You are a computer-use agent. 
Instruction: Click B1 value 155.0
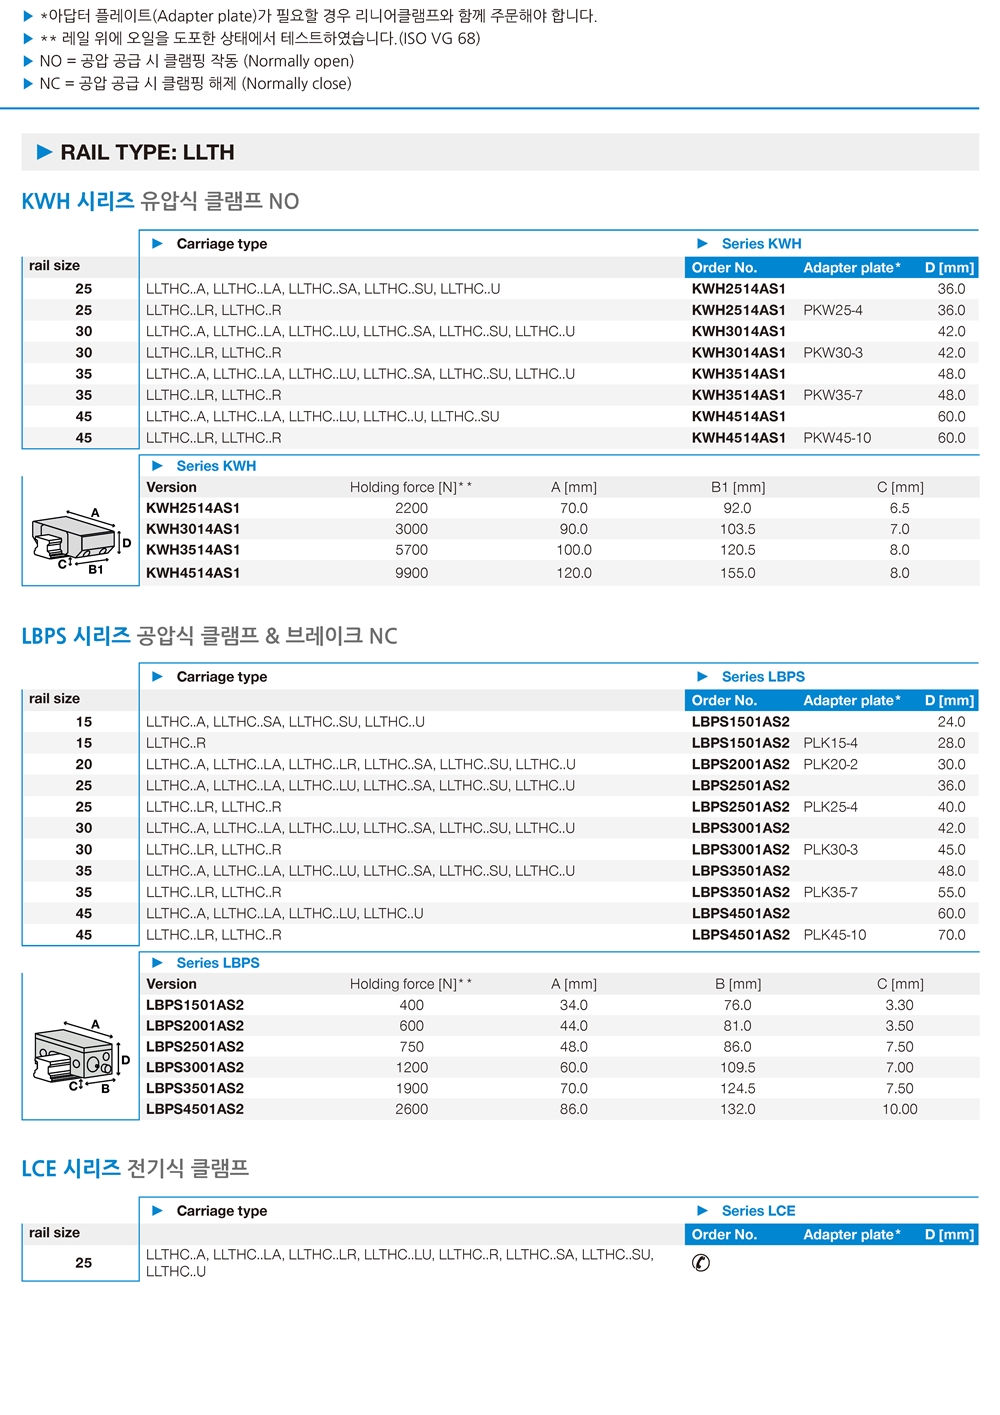pos(738,573)
